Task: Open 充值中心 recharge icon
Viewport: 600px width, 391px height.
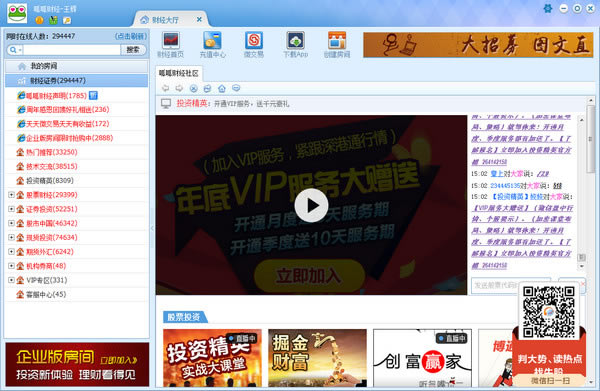Action: click(212, 41)
